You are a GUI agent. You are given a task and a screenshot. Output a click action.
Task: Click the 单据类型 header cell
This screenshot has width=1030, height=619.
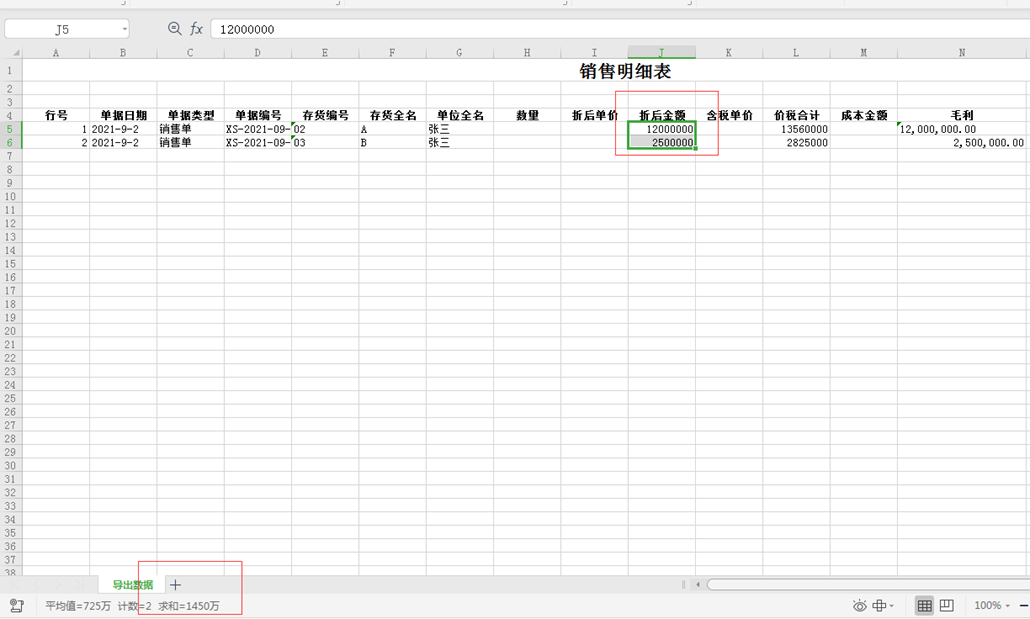click(190, 116)
